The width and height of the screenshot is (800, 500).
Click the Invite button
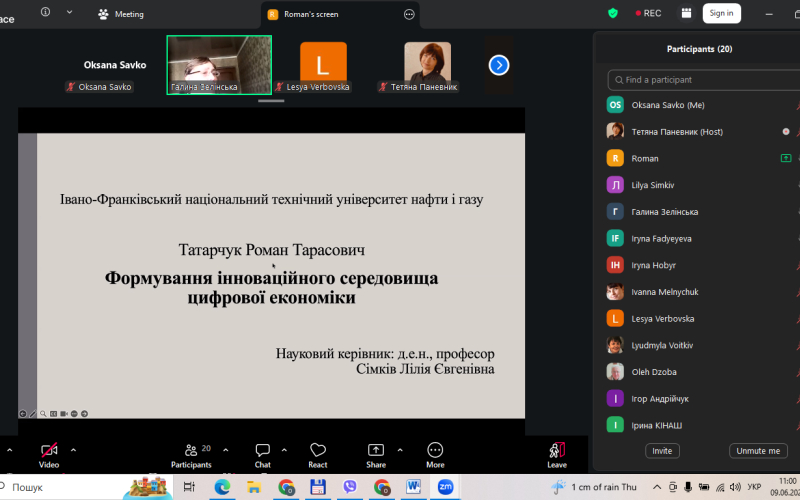click(x=662, y=451)
